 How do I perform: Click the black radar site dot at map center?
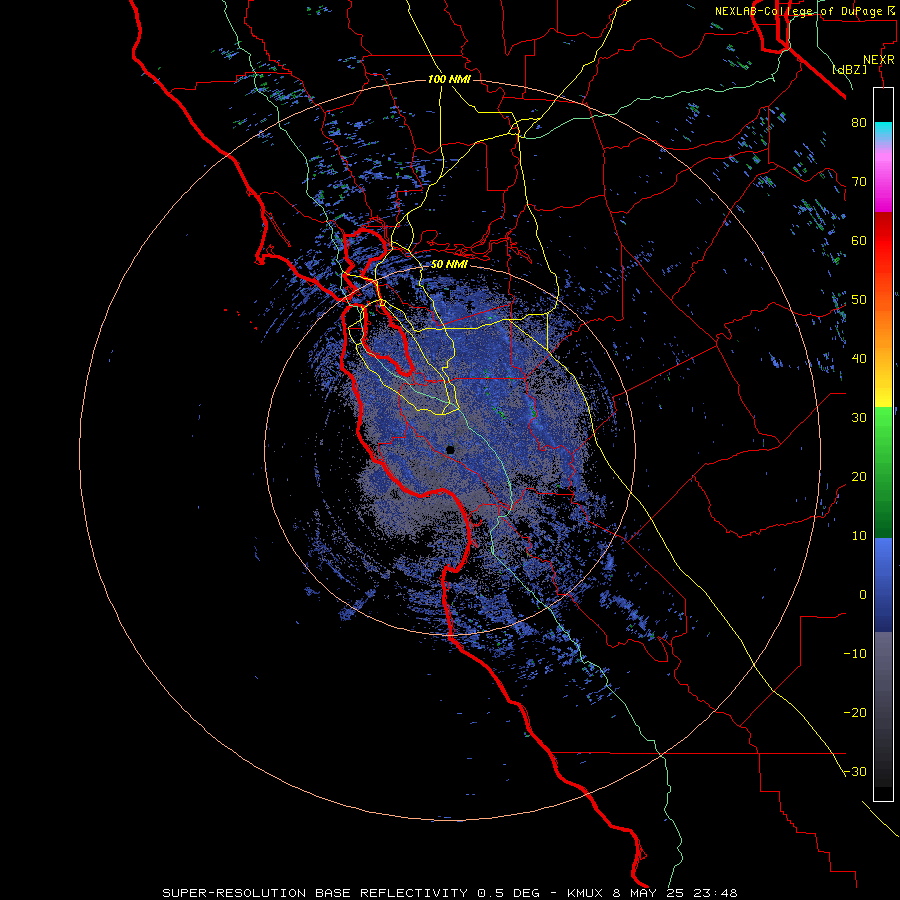pyautogui.click(x=450, y=450)
